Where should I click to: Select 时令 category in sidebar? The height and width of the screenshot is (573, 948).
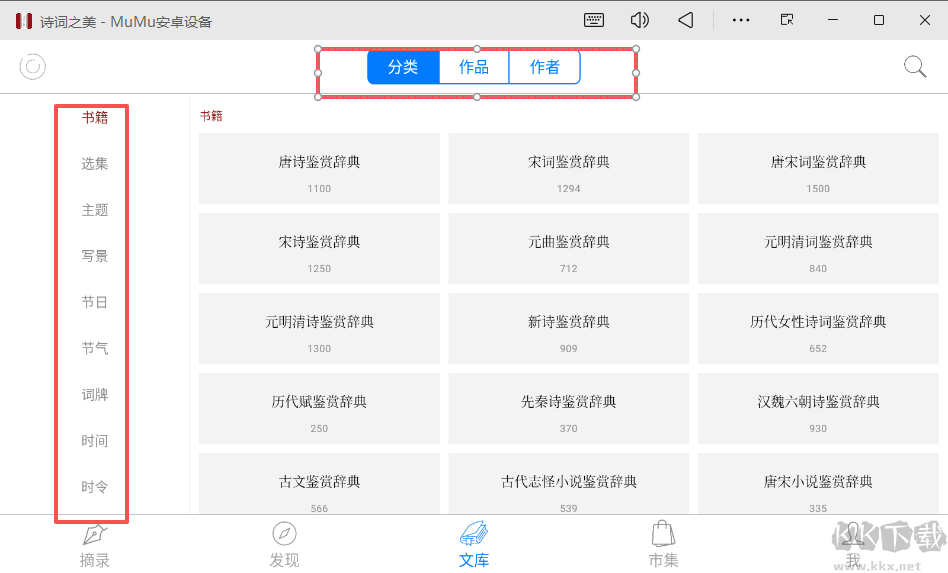tap(95, 487)
